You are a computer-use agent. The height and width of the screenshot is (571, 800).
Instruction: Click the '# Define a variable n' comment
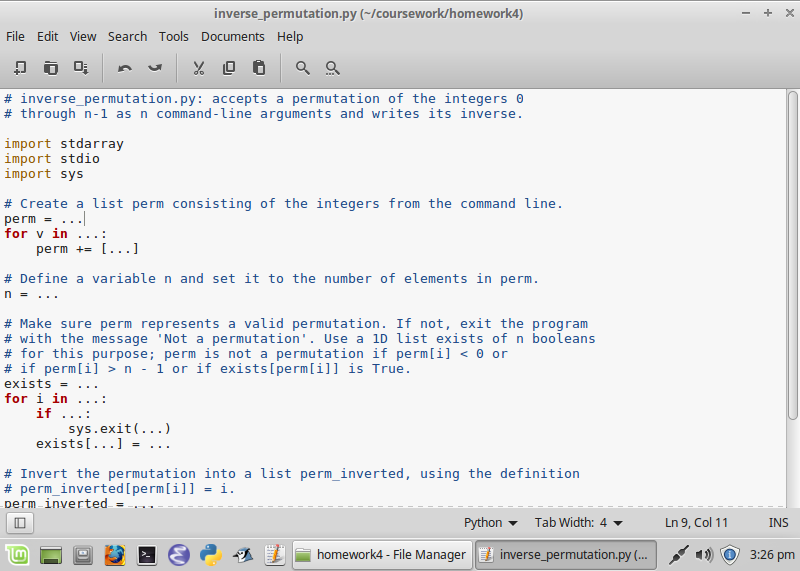click(x=271, y=279)
